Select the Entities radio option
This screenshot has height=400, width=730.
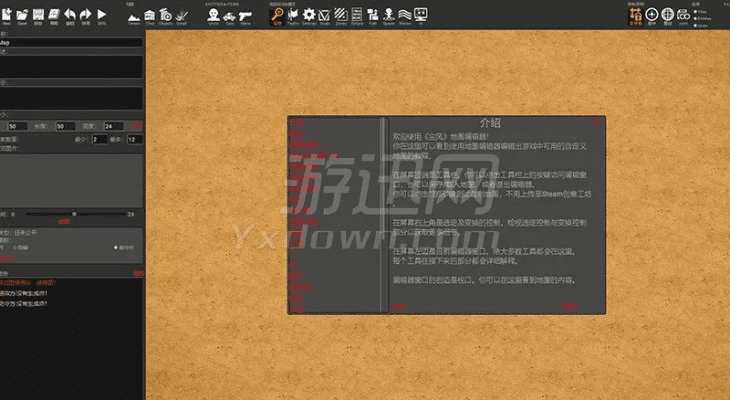coord(695,17)
